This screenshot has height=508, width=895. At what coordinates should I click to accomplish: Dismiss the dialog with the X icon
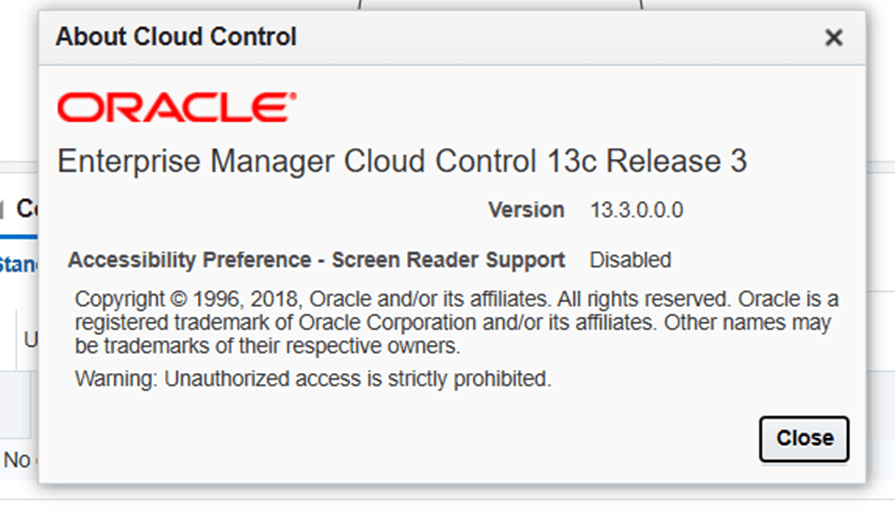click(x=833, y=38)
